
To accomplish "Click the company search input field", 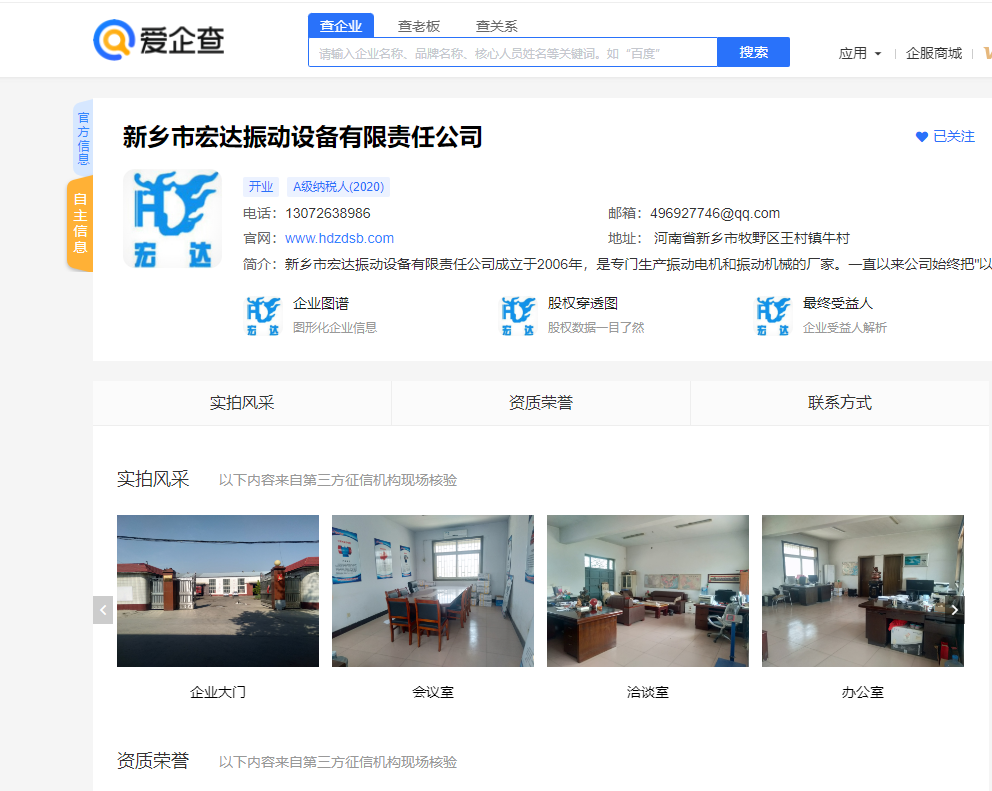I will pyautogui.click(x=512, y=53).
